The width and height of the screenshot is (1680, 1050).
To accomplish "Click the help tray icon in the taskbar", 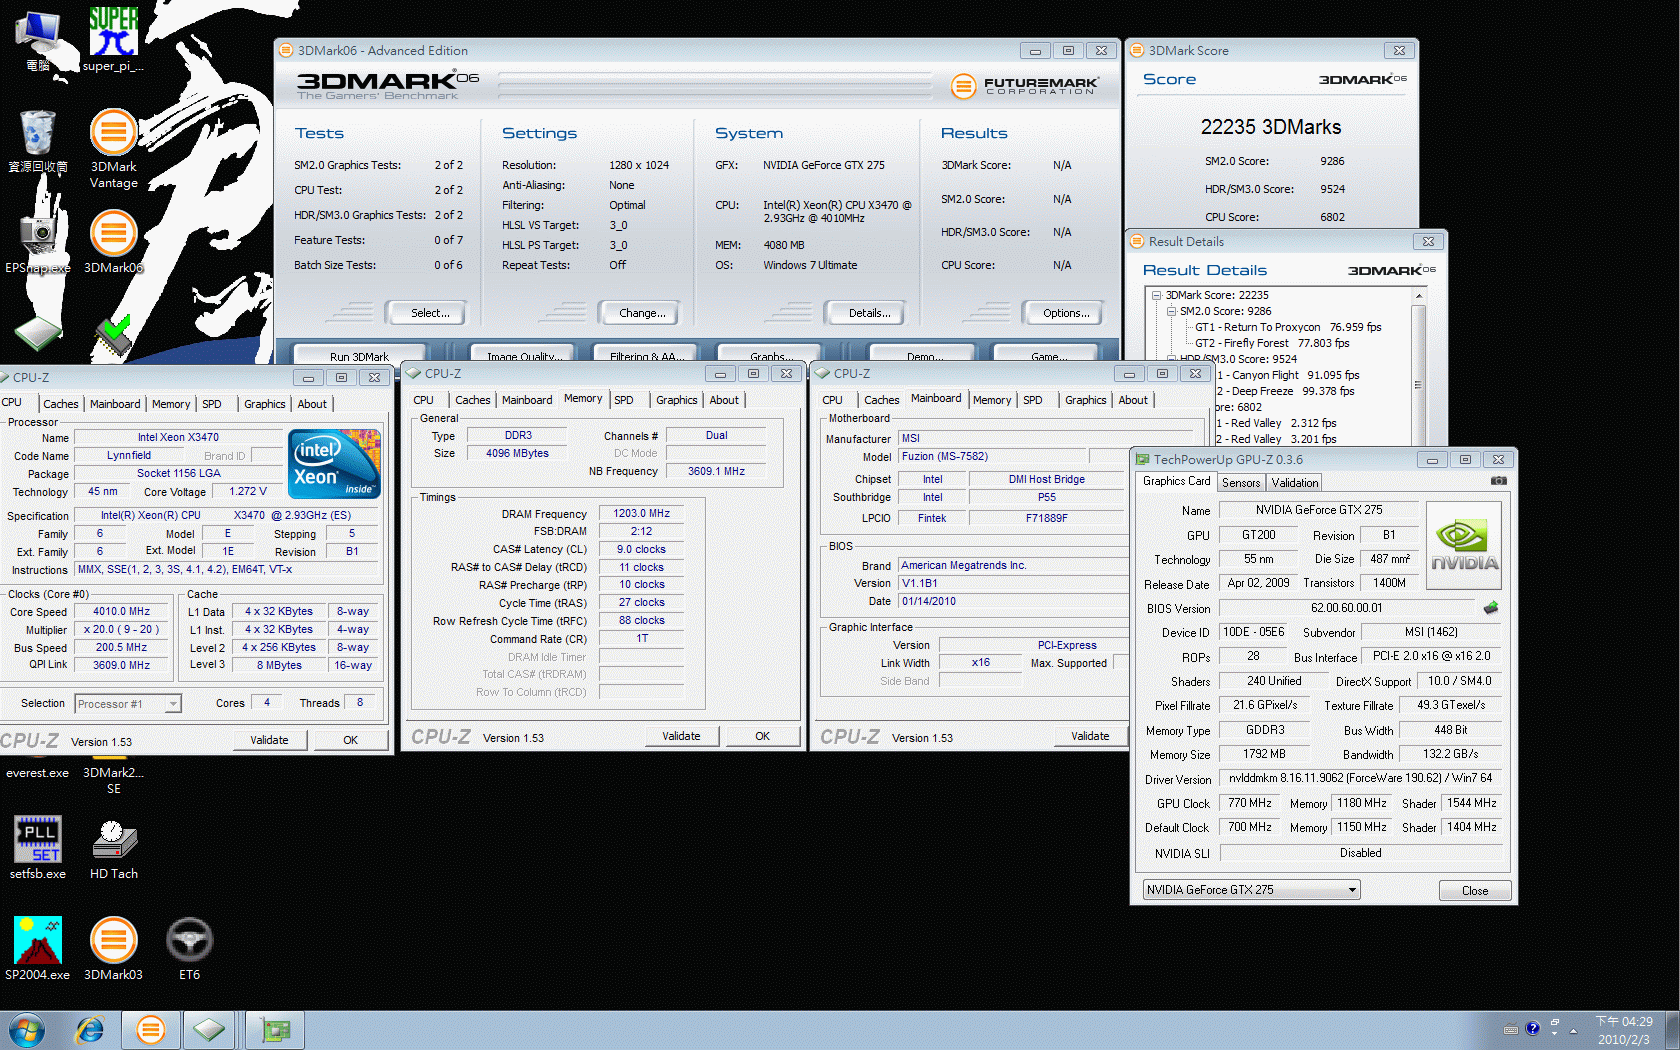I will [x=1532, y=1028].
